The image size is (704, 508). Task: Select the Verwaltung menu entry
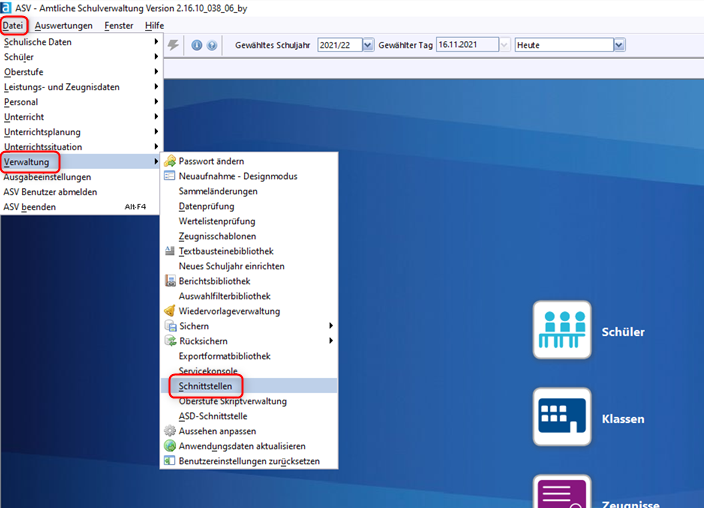(81, 162)
